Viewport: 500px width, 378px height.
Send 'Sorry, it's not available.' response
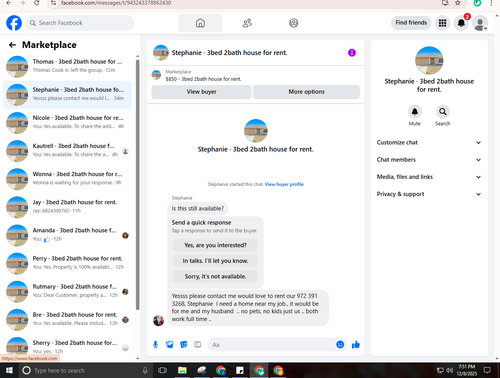[215, 276]
